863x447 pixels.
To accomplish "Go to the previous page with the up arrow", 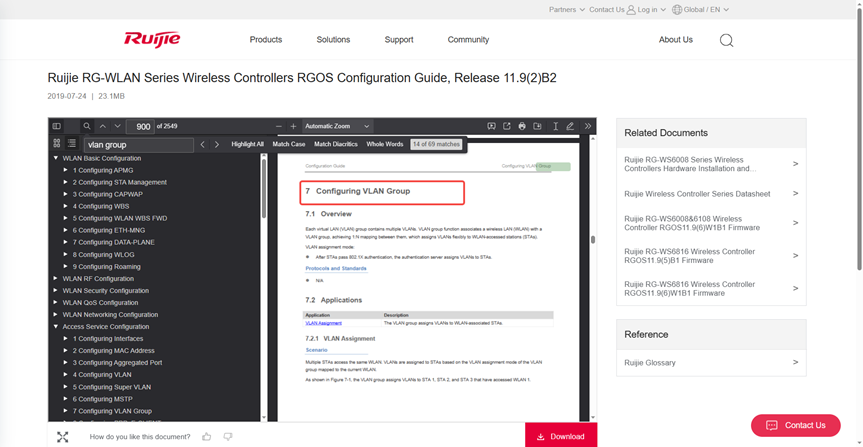I will pos(103,126).
